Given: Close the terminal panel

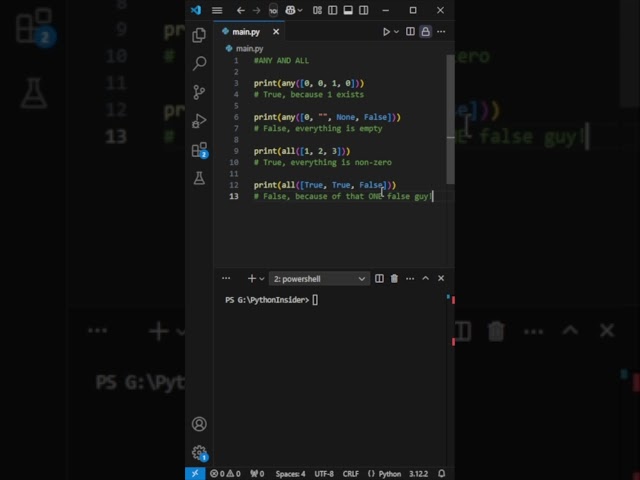Looking at the screenshot, I should tap(441, 278).
